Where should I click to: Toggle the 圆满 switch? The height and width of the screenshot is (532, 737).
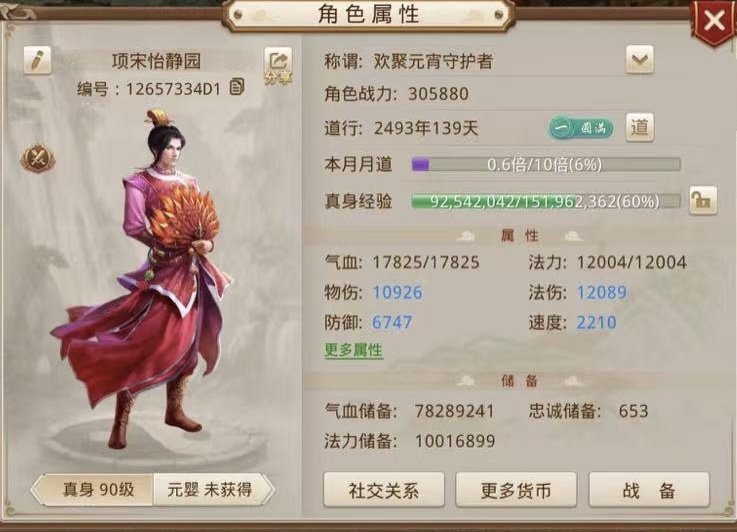tap(580, 128)
